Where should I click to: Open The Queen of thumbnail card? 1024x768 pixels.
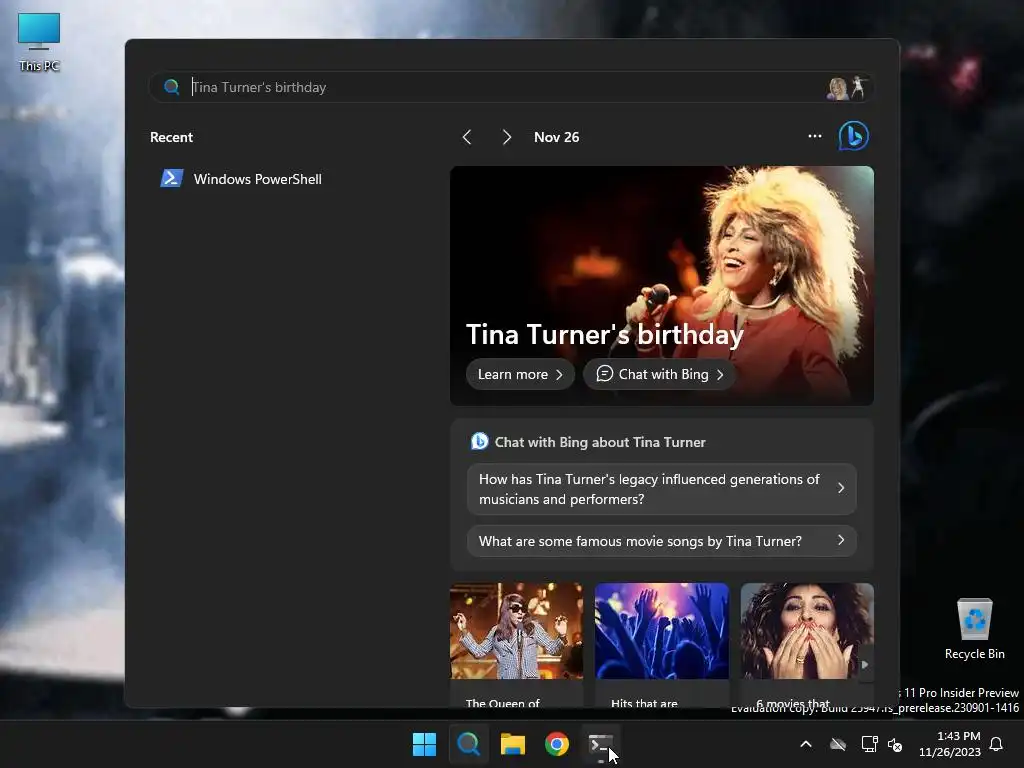pyautogui.click(x=516, y=645)
